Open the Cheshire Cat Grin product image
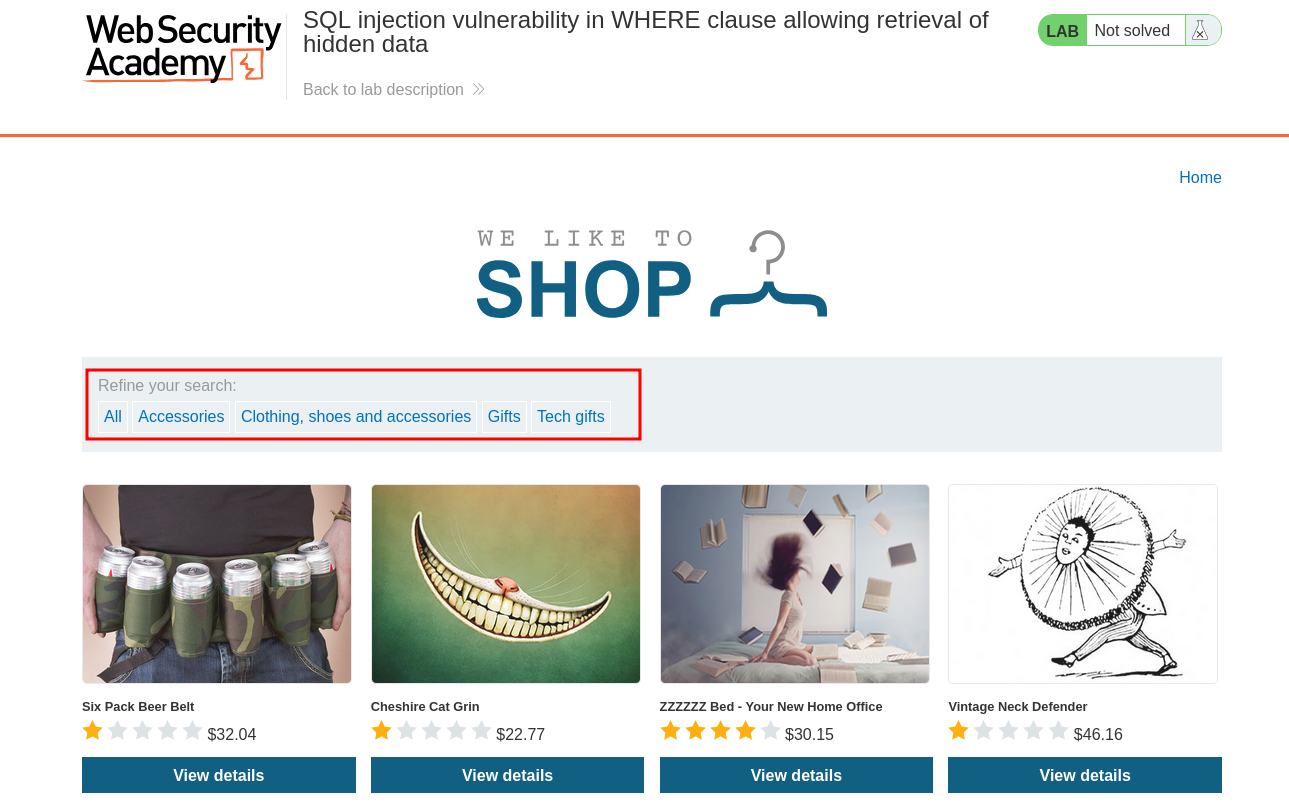 pos(506,584)
